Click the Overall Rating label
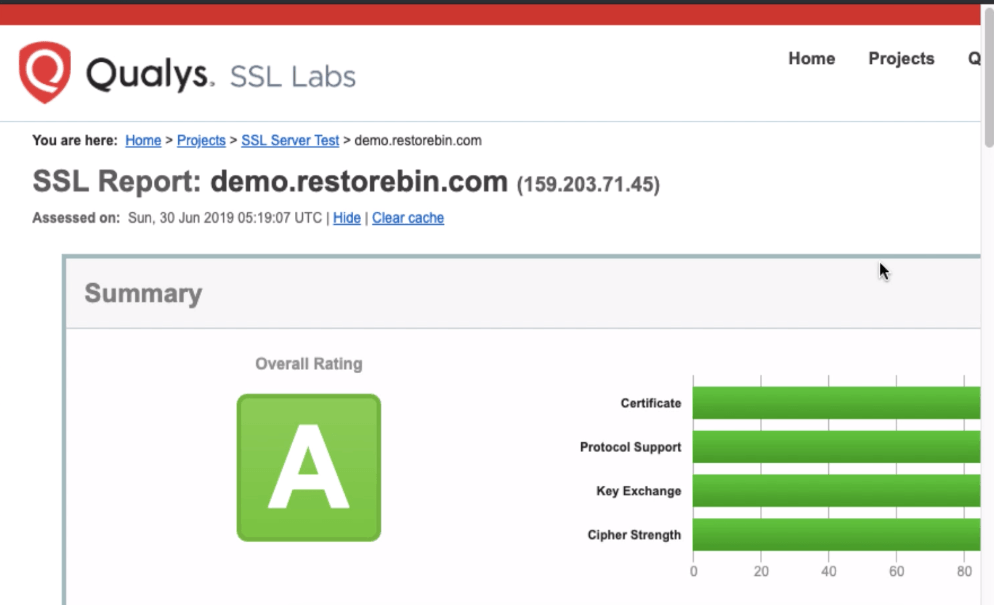 point(308,364)
